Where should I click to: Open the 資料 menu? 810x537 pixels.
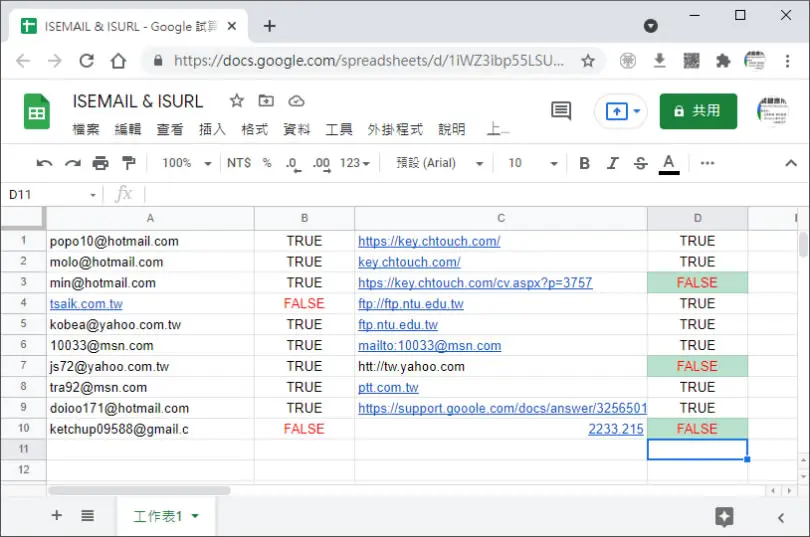pyautogui.click(x=297, y=129)
